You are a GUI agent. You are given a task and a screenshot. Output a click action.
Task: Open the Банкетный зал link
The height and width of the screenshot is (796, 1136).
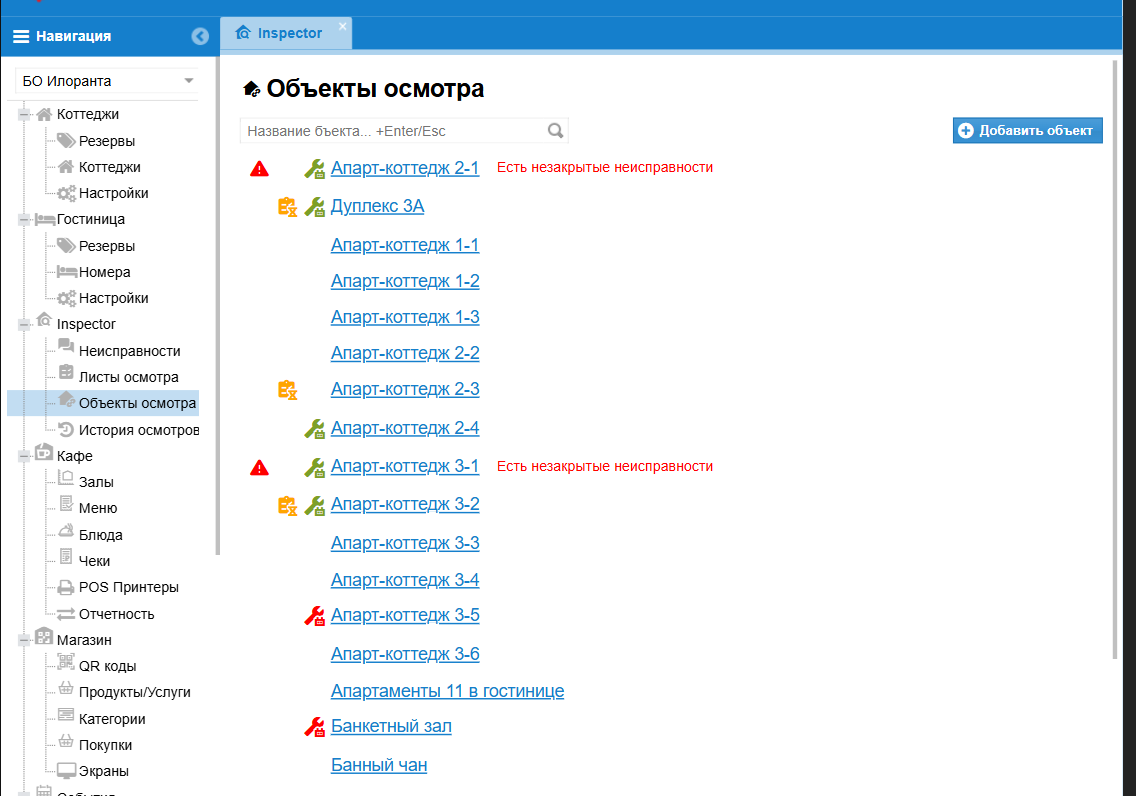click(x=391, y=726)
